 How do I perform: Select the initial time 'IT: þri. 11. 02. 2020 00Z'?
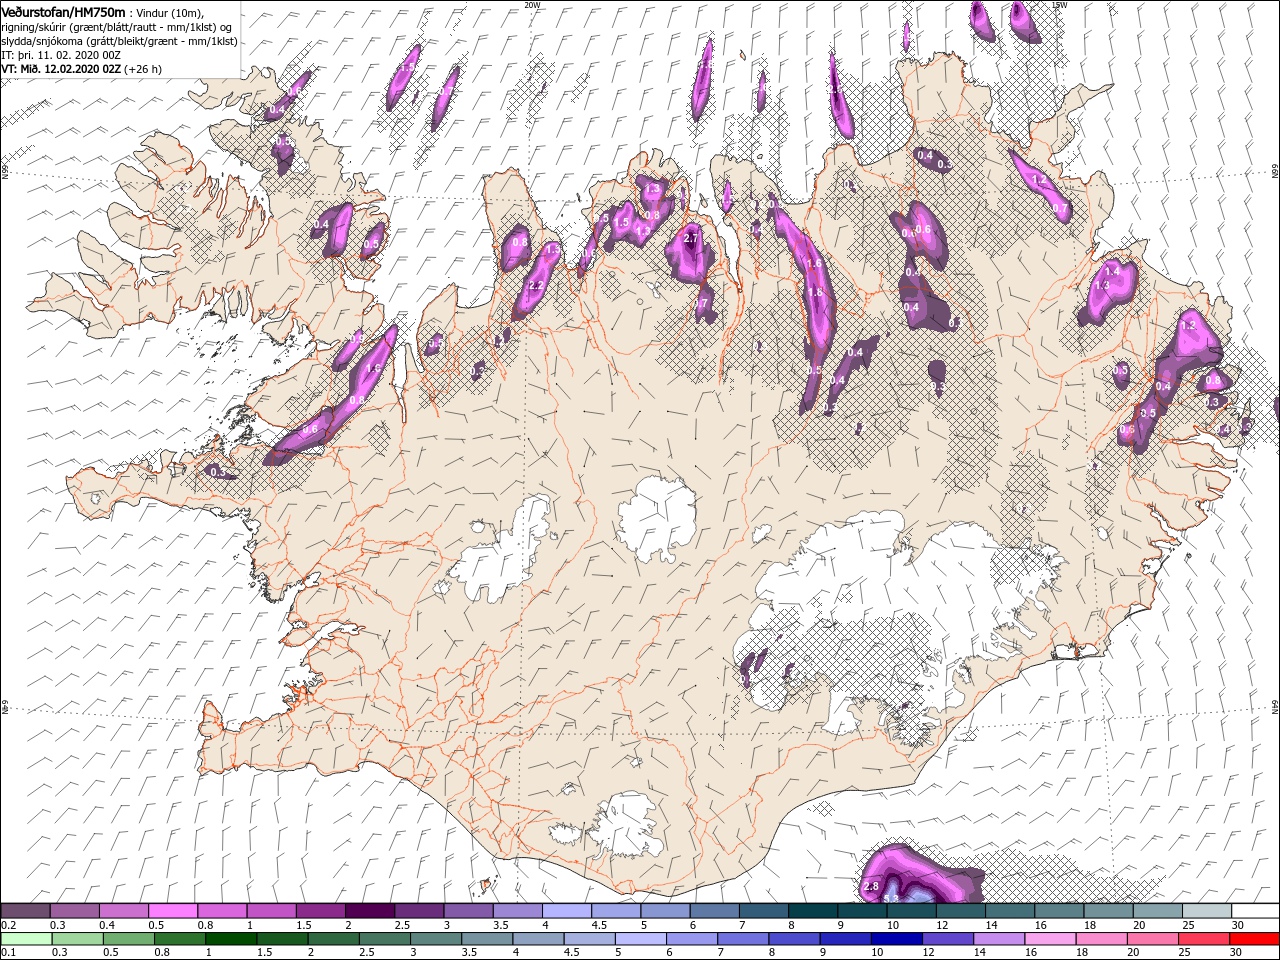pyautogui.click(x=59, y=55)
